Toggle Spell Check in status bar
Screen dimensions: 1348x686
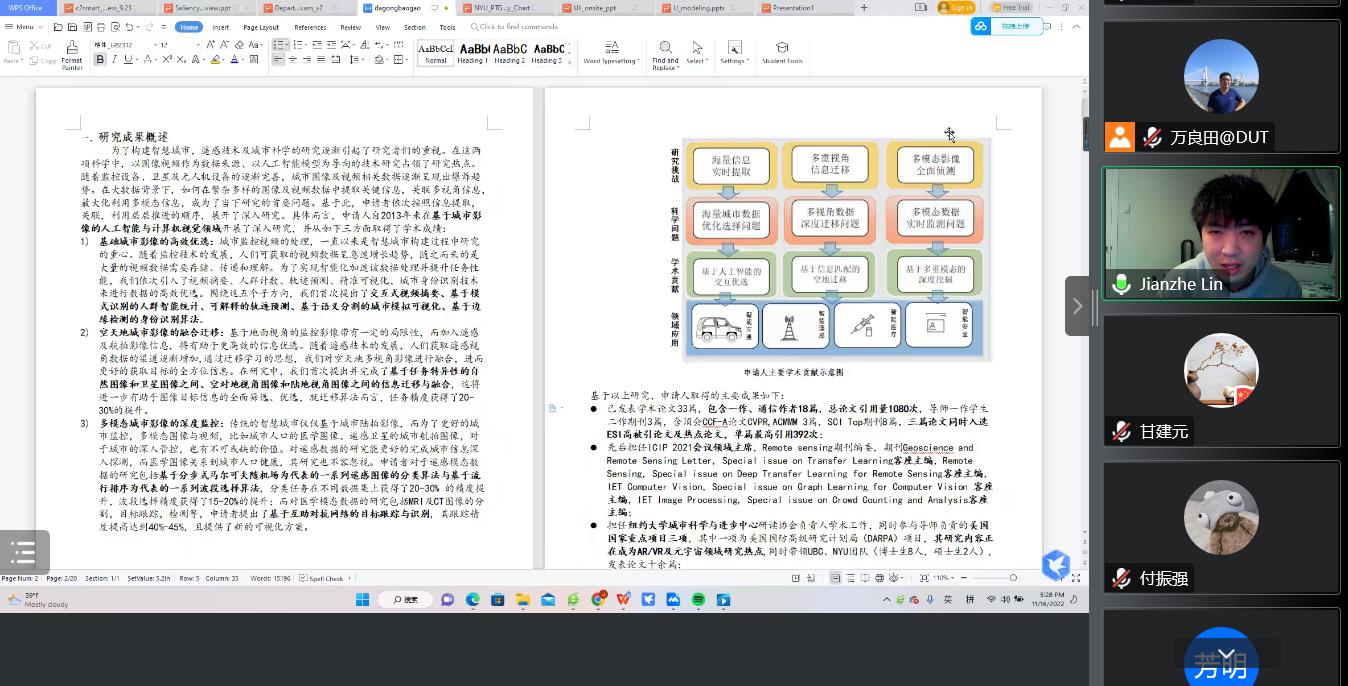(x=325, y=578)
